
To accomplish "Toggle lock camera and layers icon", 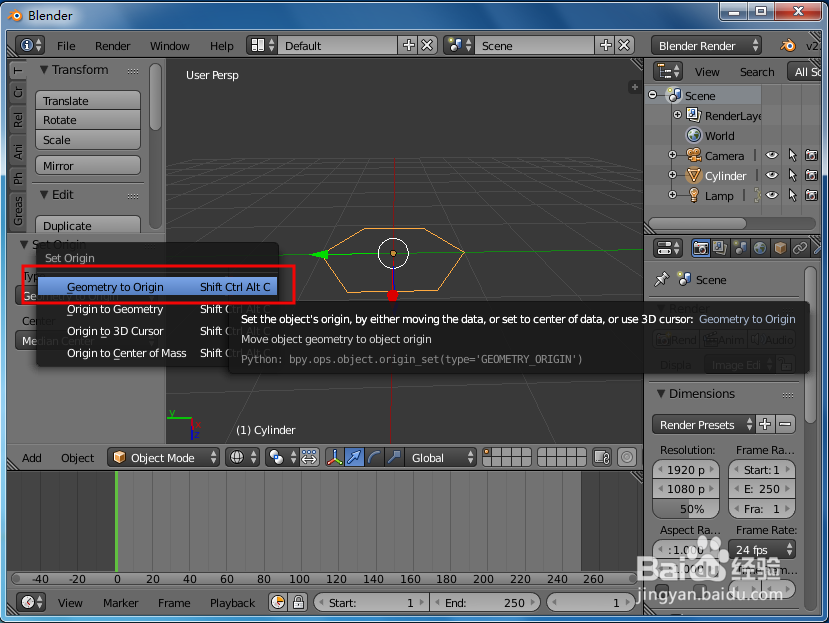I will pyautogui.click(x=602, y=457).
